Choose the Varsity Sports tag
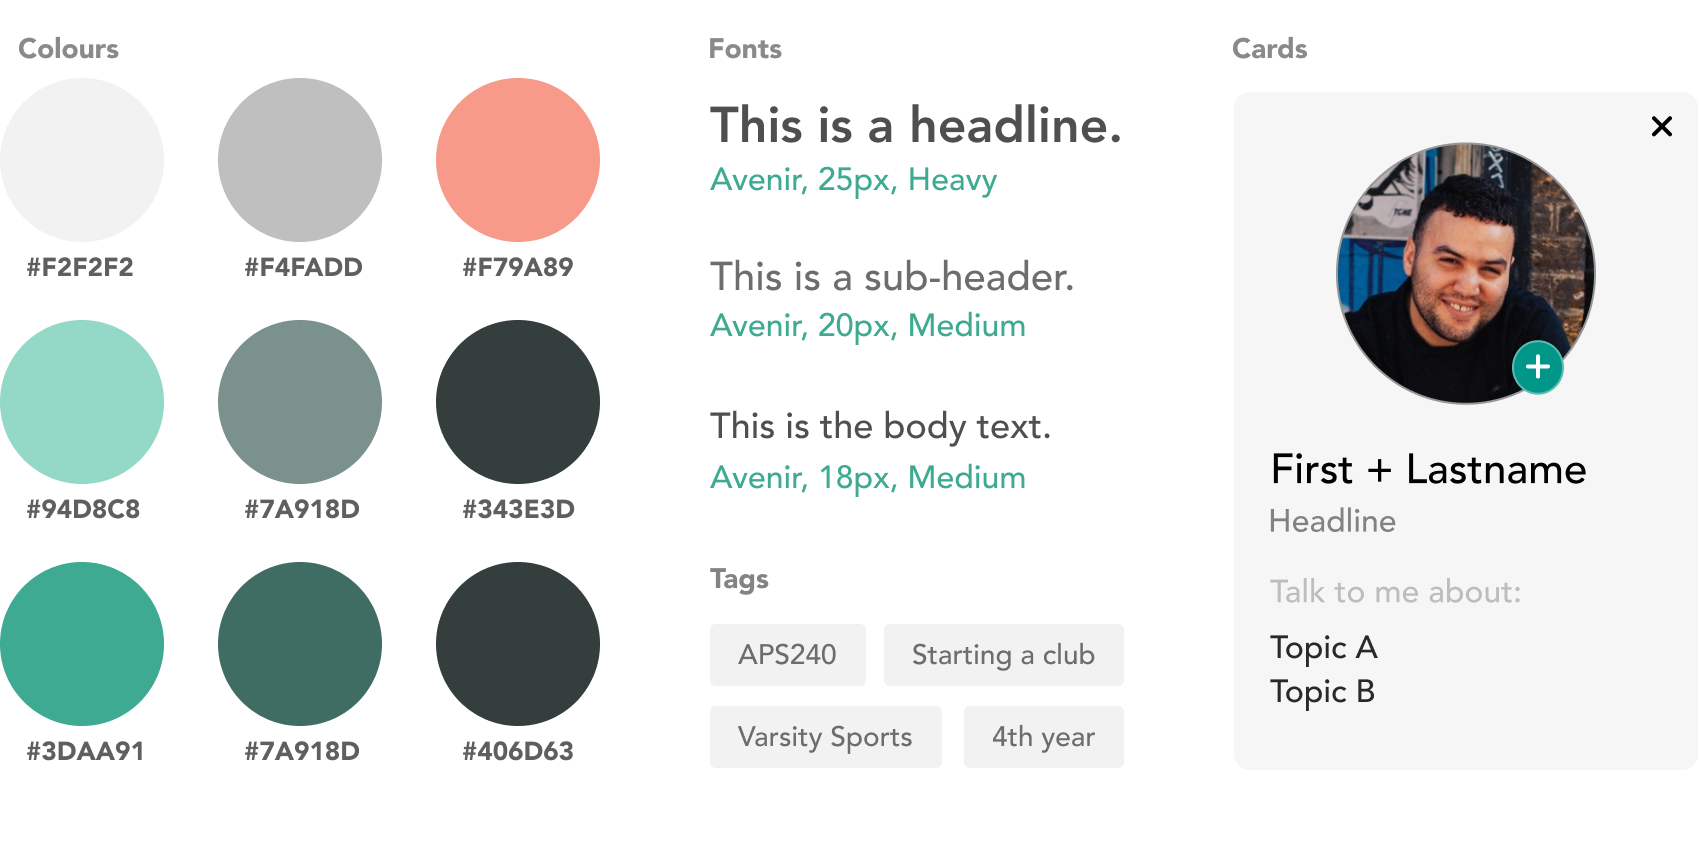Image resolution: width=1700 pixels, height=852 pixels. [826, 737]
